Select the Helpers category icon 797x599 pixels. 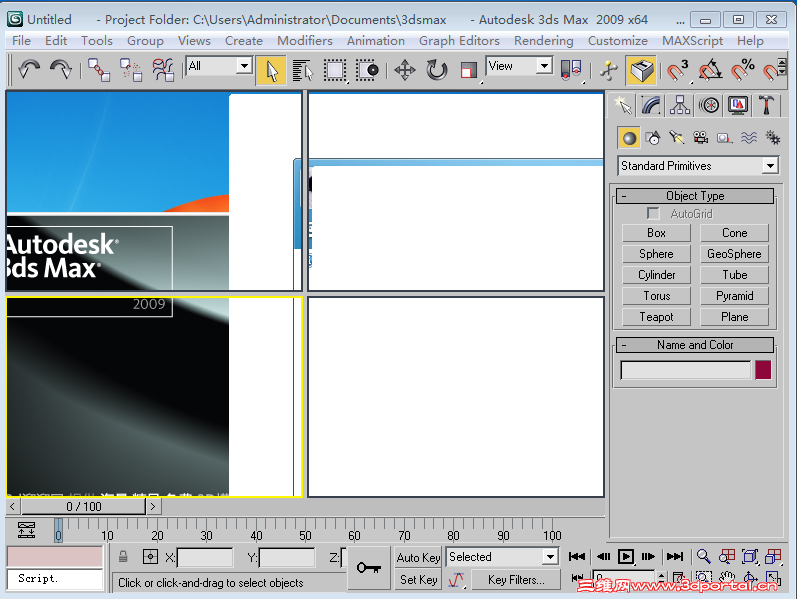click(724, 138)
